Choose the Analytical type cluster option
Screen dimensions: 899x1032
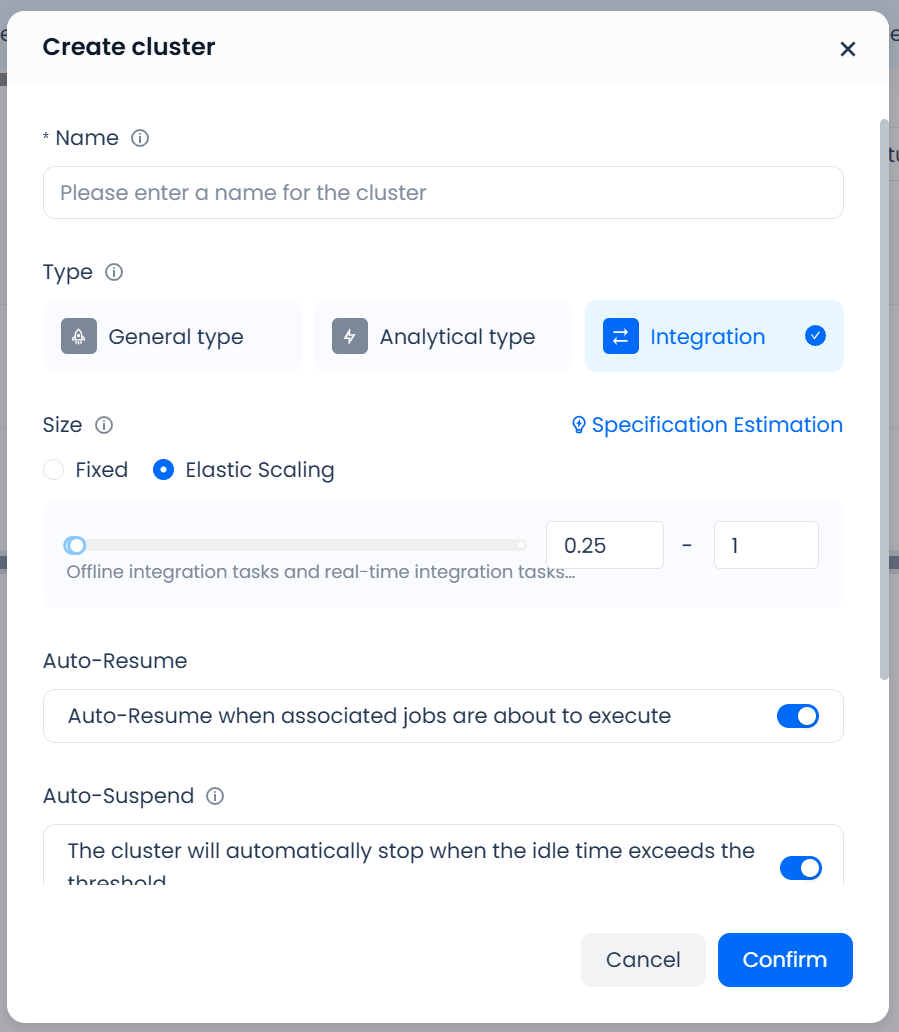tap(443, 337)
